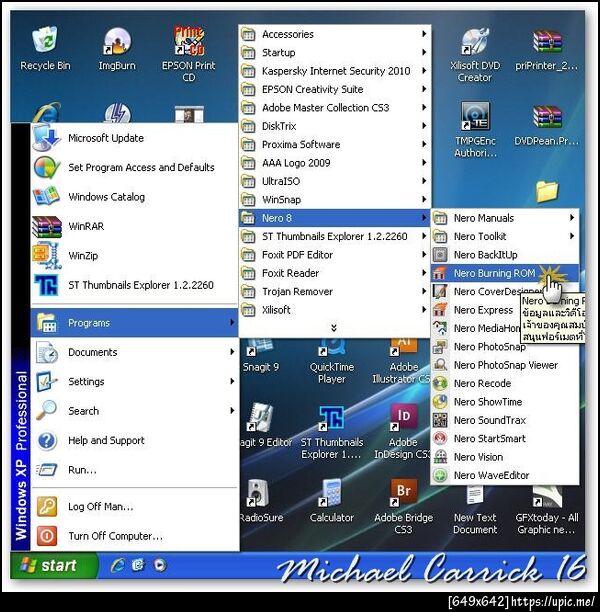600x612 pixels.
Task: Click the Start button
Action: tap(54, 565)
